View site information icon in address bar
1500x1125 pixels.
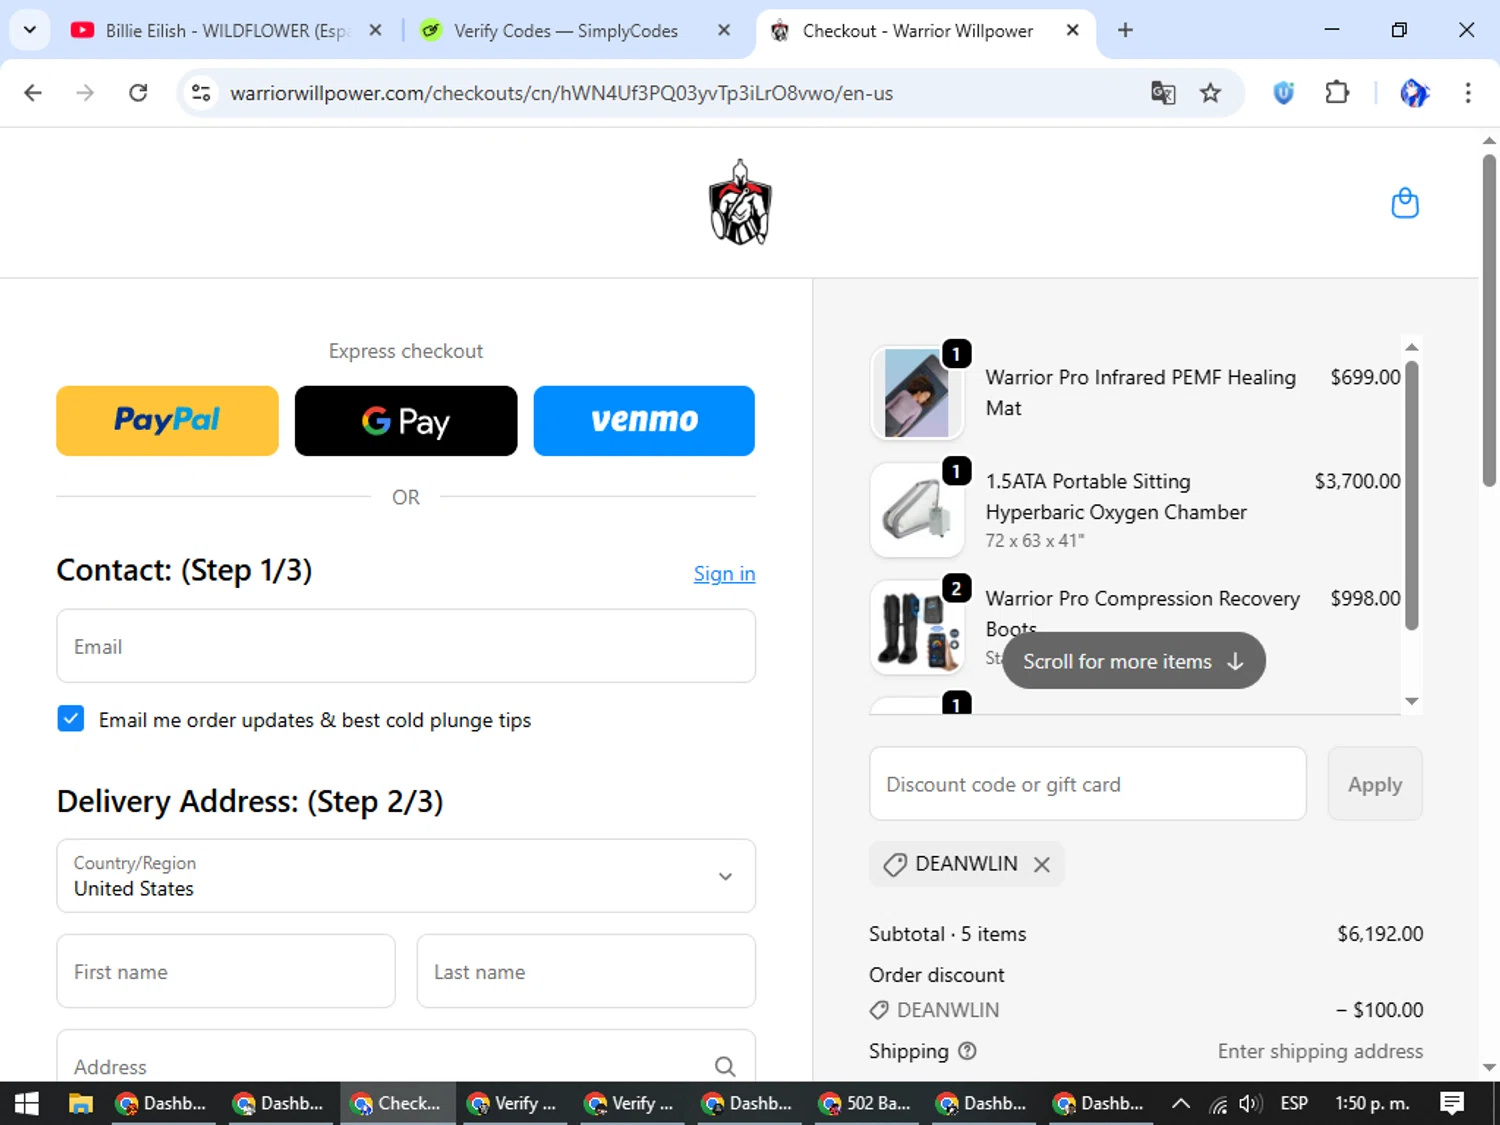point(201,93)
